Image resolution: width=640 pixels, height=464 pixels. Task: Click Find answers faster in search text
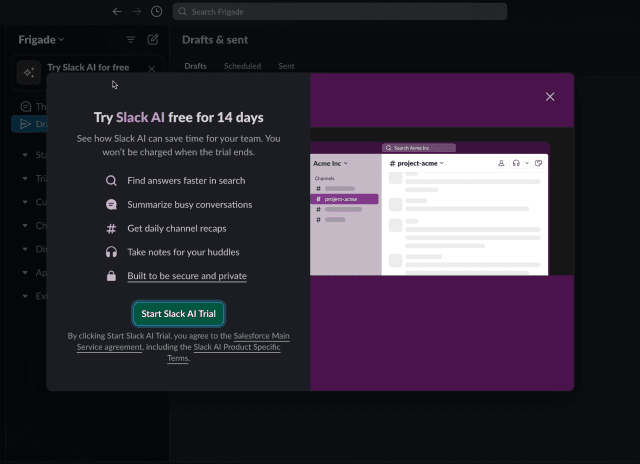coord(186,181)
